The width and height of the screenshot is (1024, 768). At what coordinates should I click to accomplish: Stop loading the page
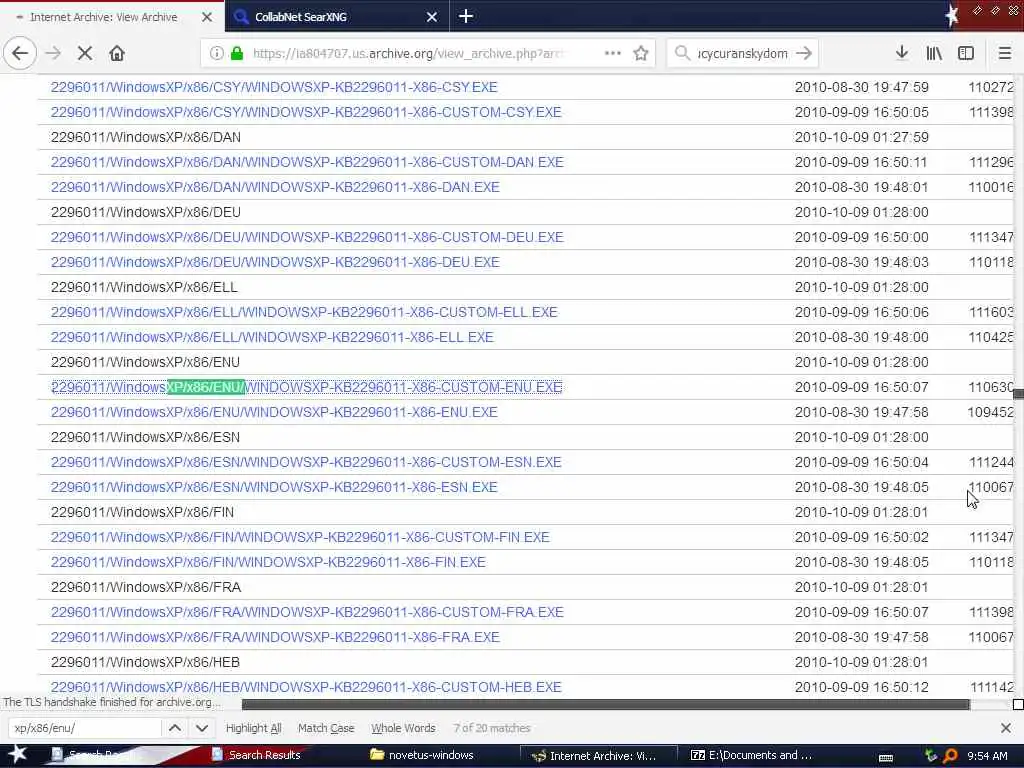tap(85, 54)
